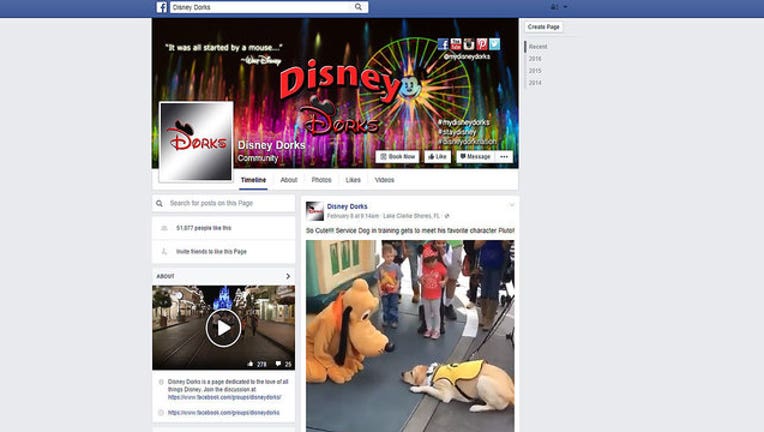This screenshot has width=764, height=432.
Task: Open the Pinterest icon on cover photo
Action: 481,44
